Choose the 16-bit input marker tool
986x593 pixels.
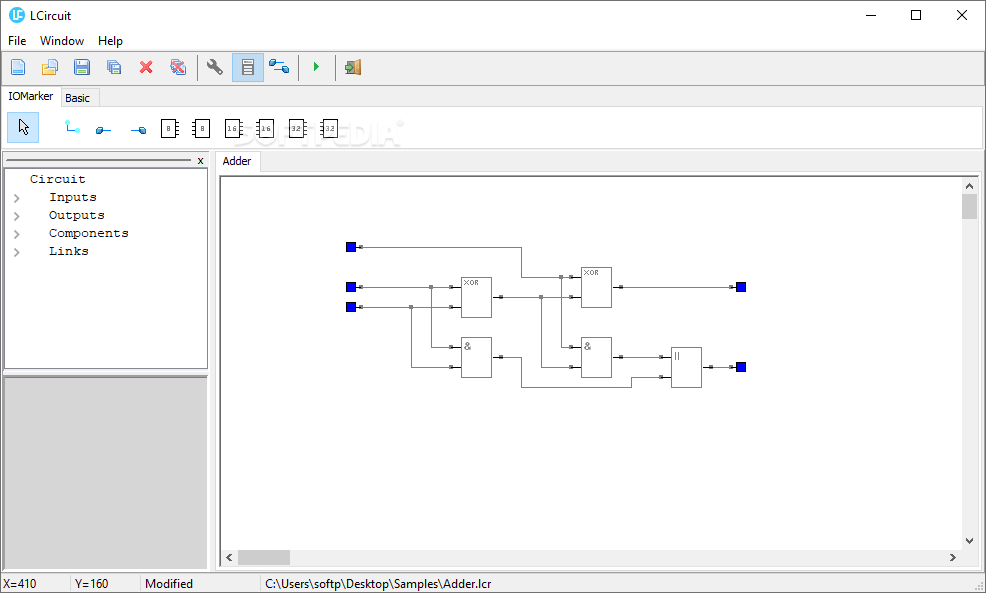click(x=233, y=127)
